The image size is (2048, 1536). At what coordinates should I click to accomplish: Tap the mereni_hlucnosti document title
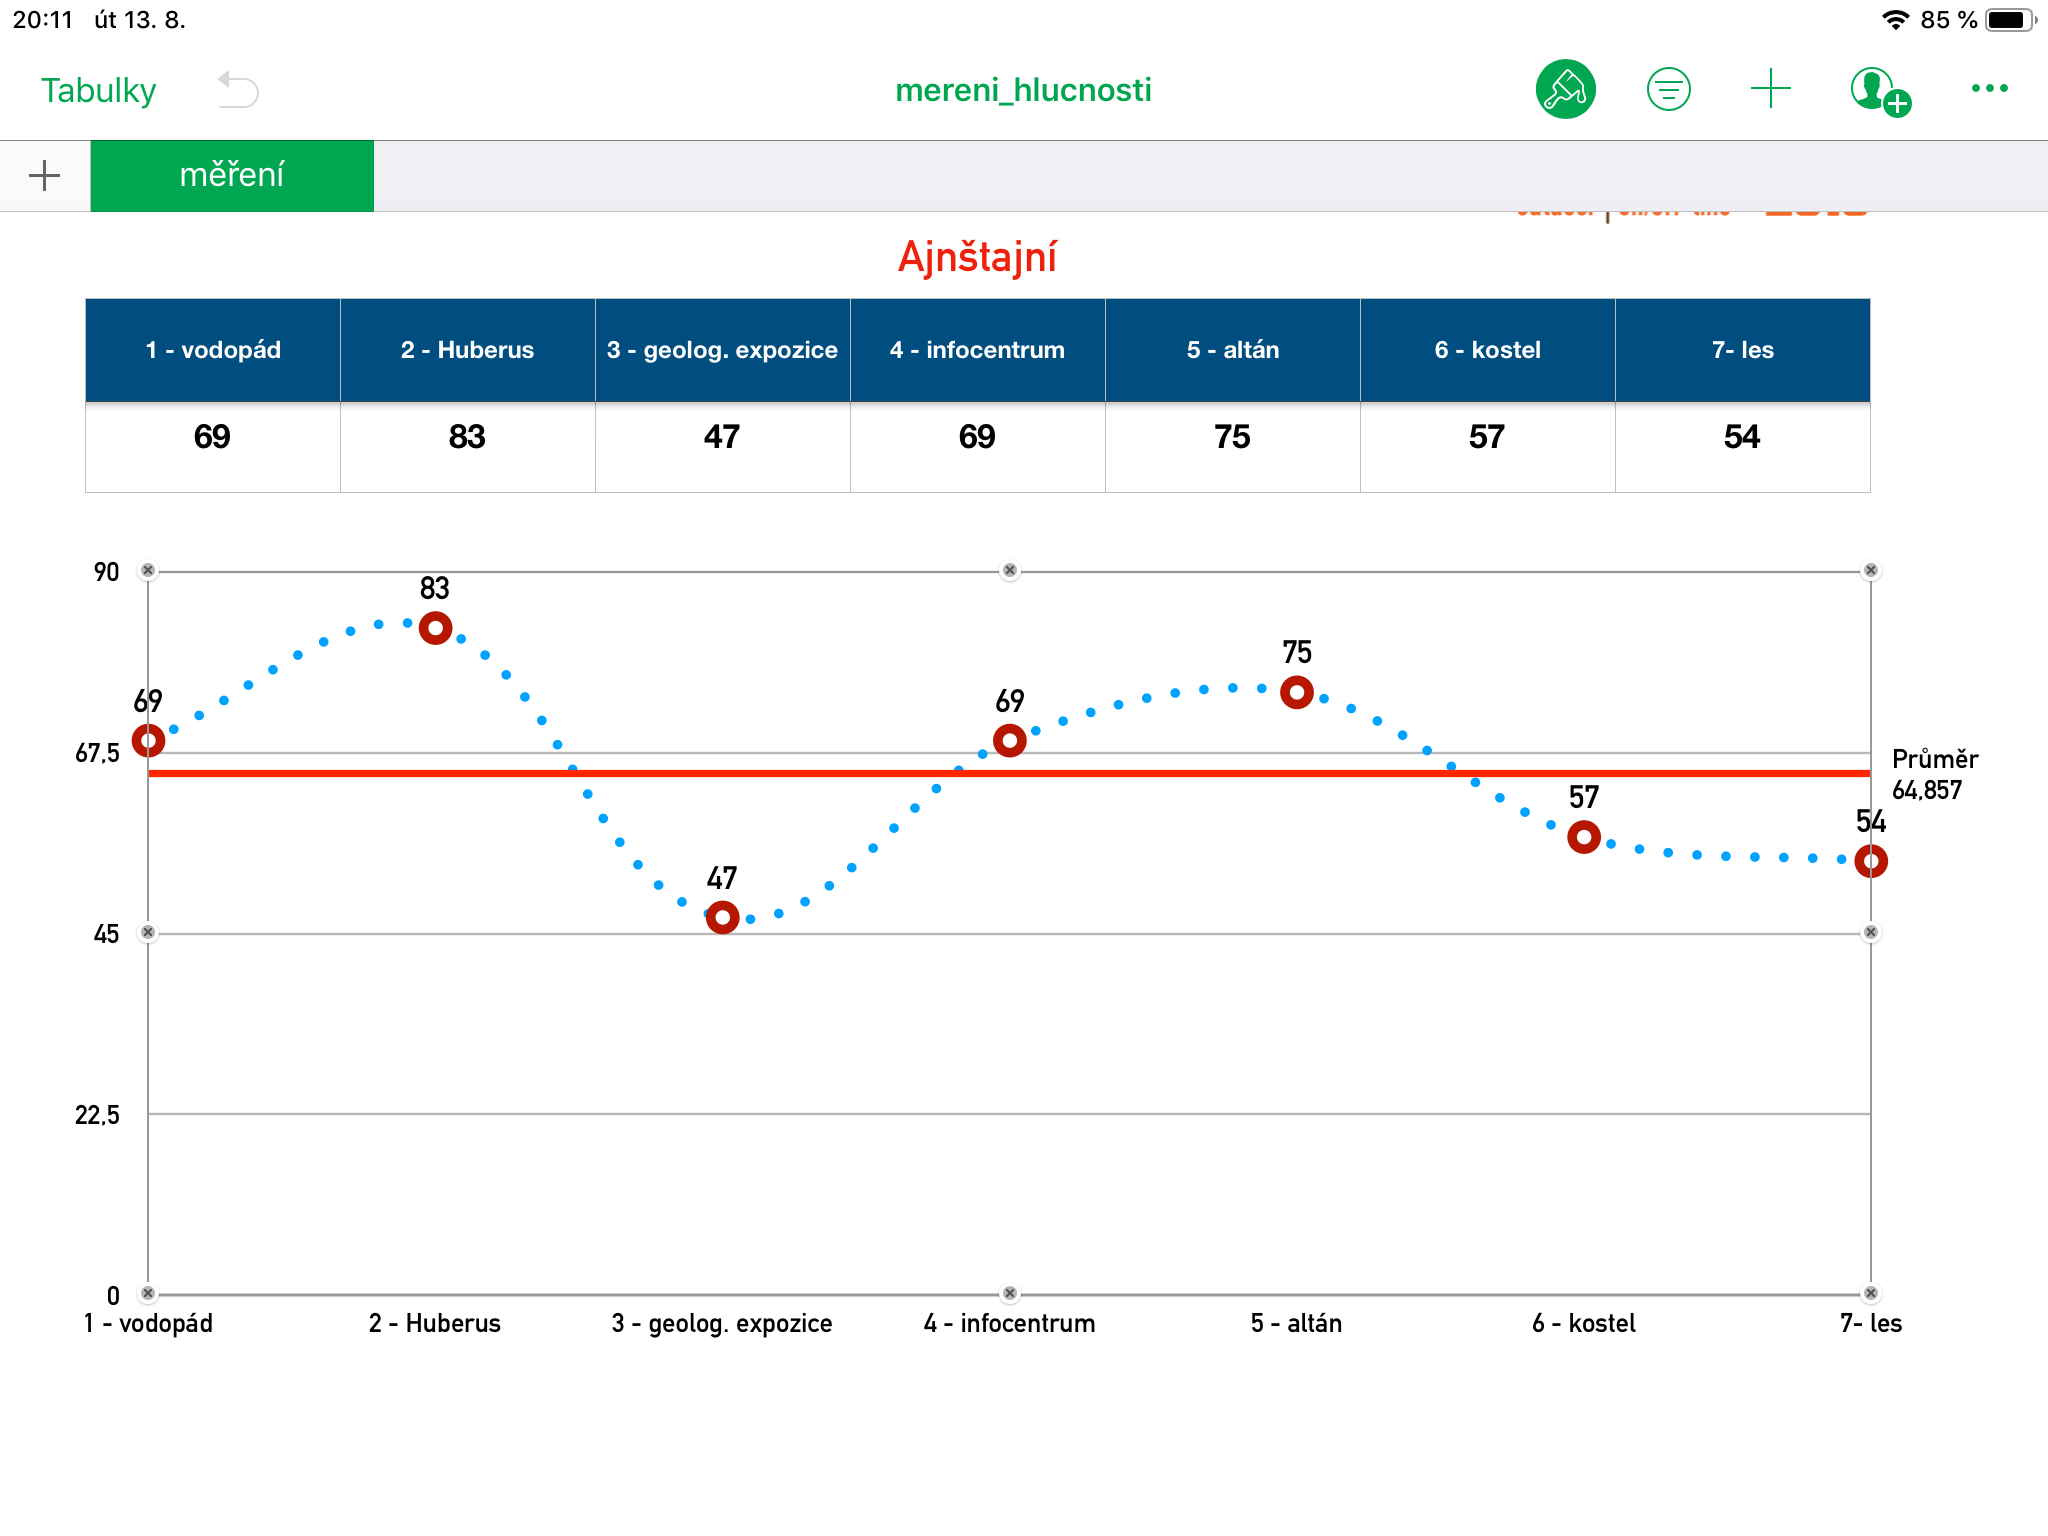pos(1023,90)
